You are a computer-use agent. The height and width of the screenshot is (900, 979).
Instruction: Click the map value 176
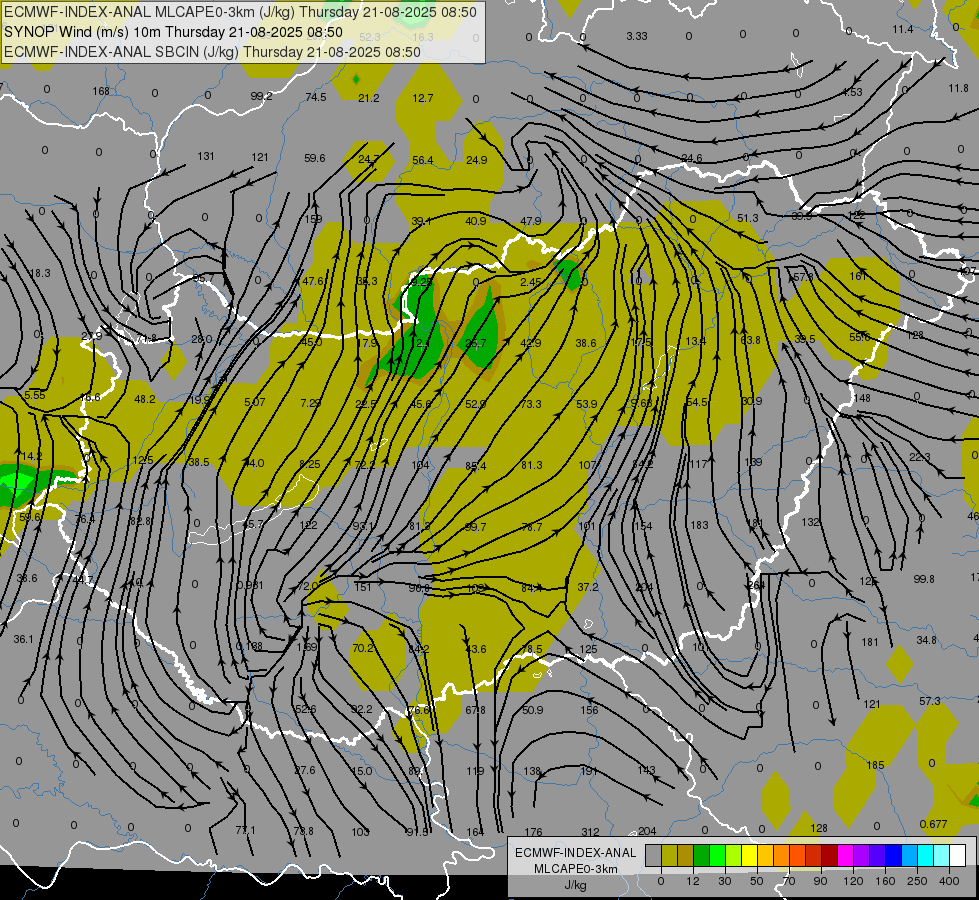coord(533,832)
